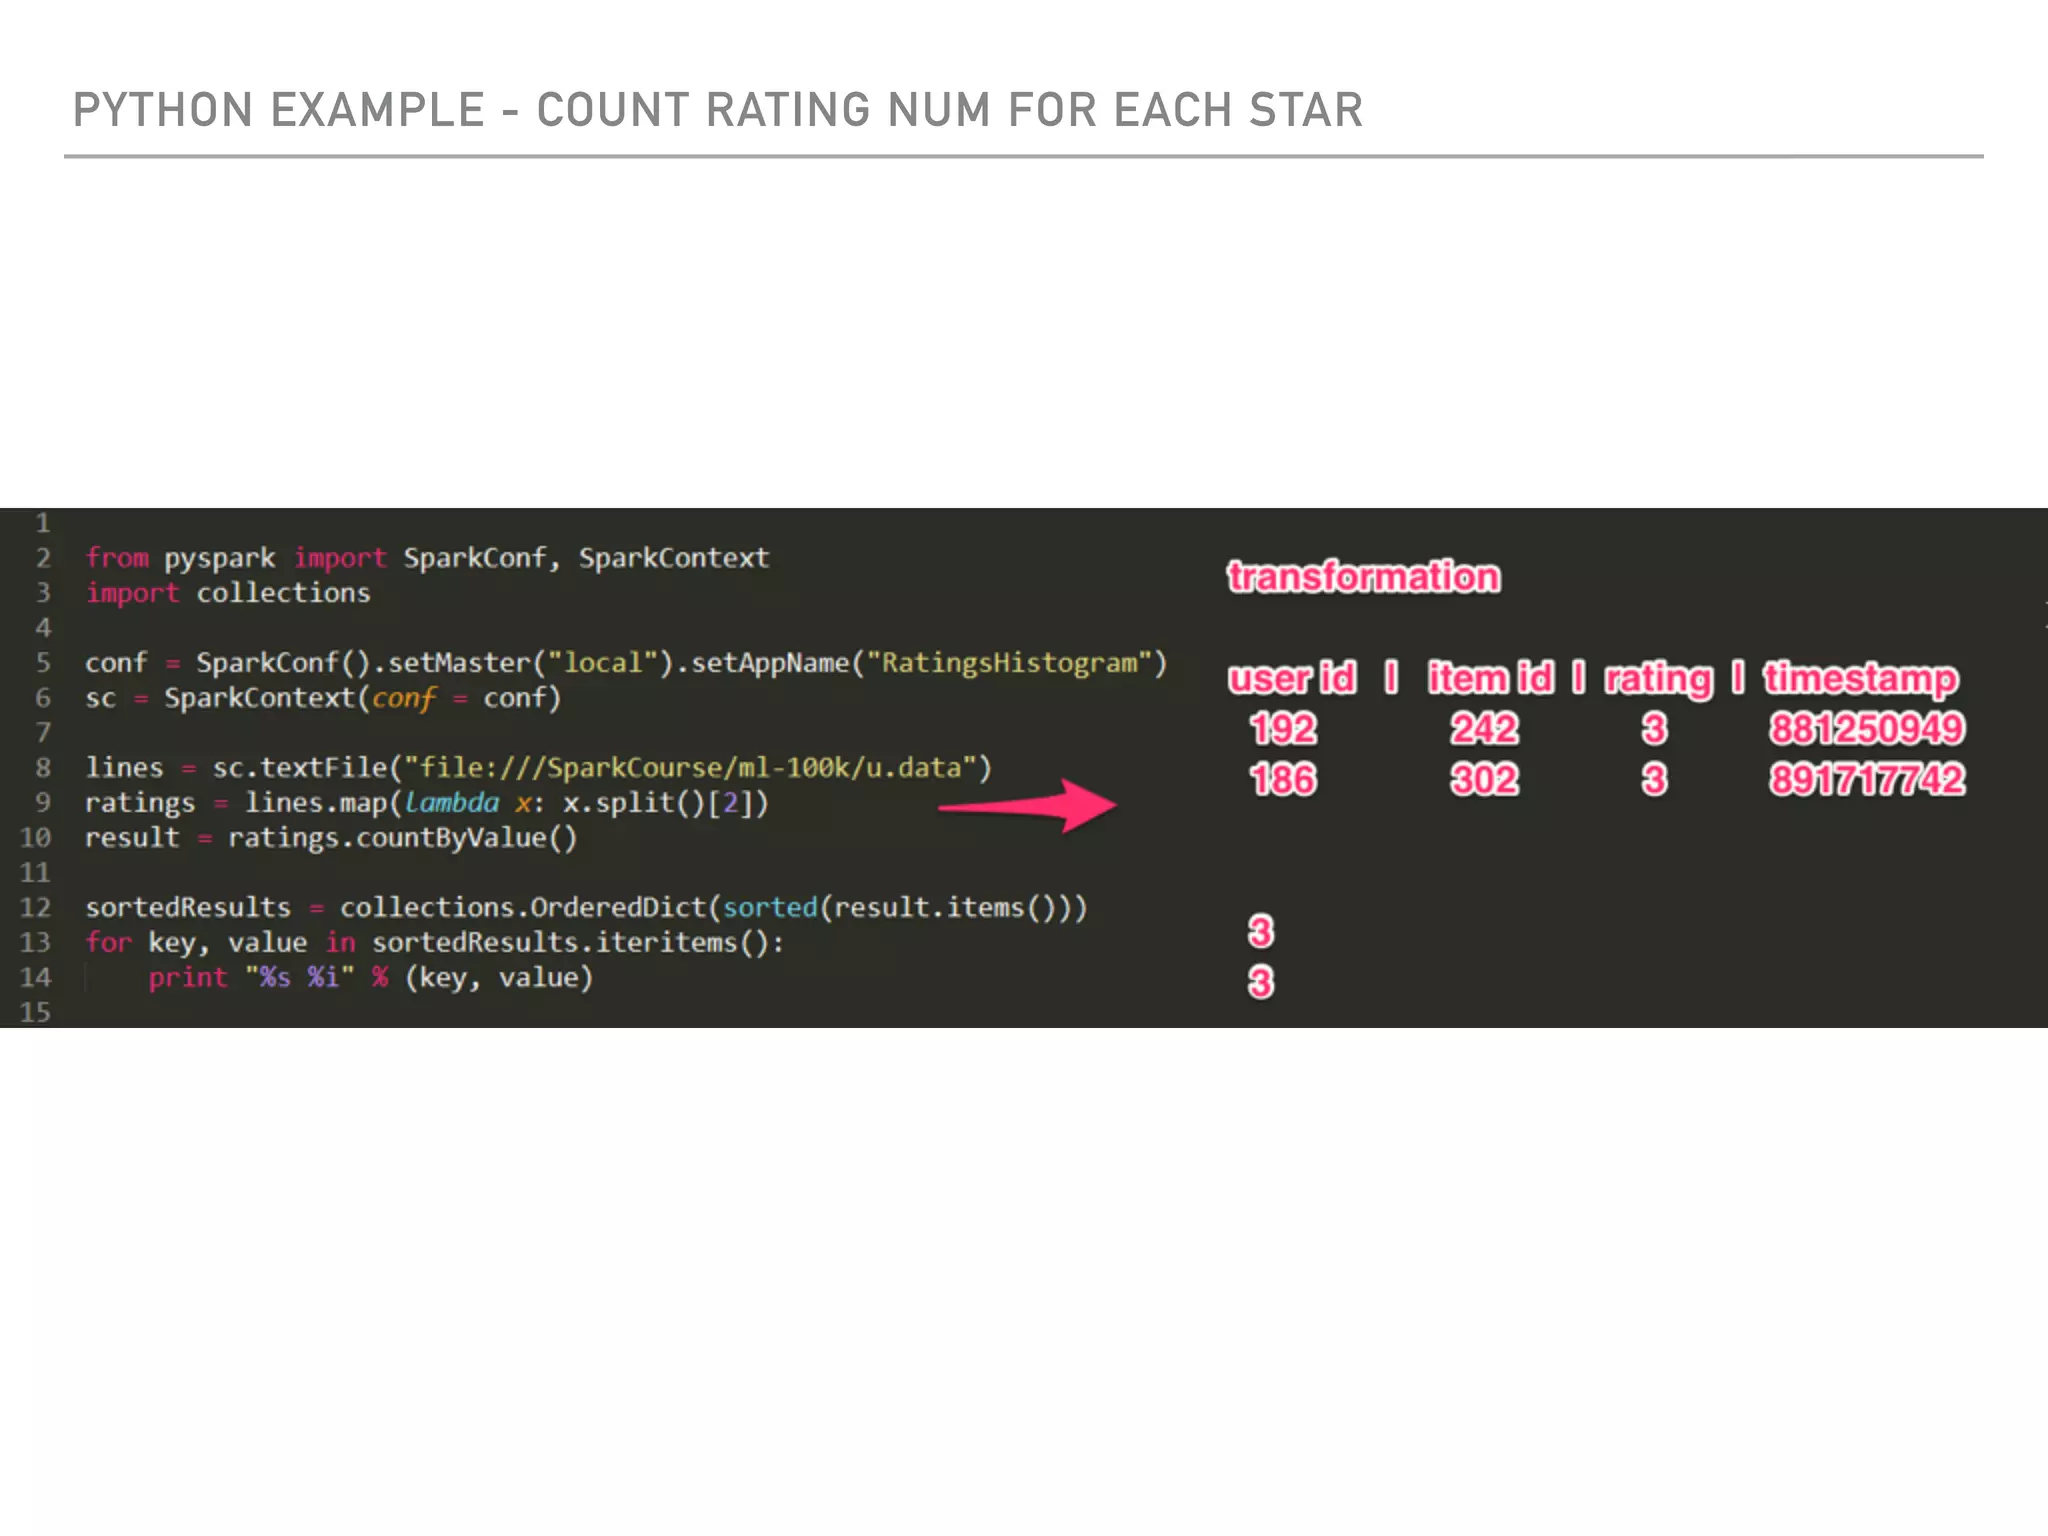This screenshot has width=2048, height=1536.
Task: Click the 'print "%s %i"' code line
Action: (x=371, y=978)
